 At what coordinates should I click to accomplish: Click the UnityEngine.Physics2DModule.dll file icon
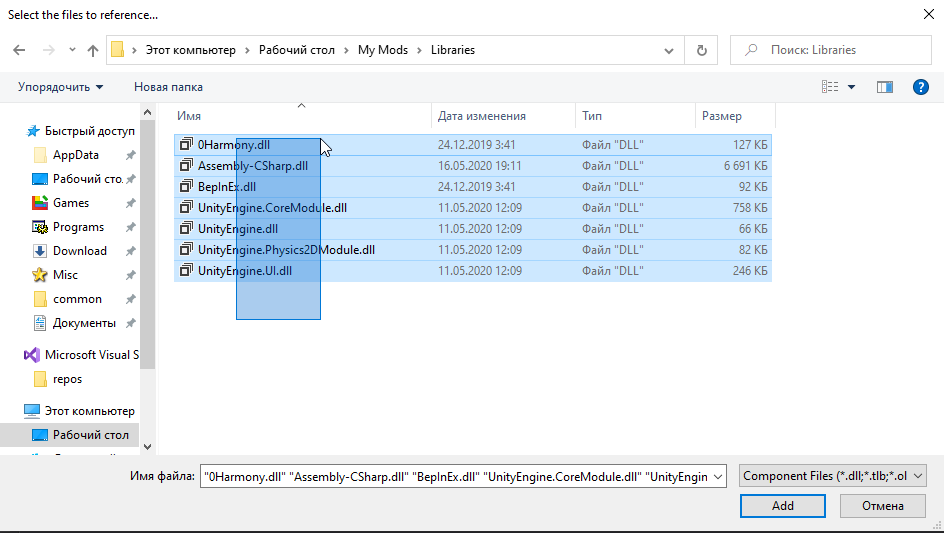186,249
